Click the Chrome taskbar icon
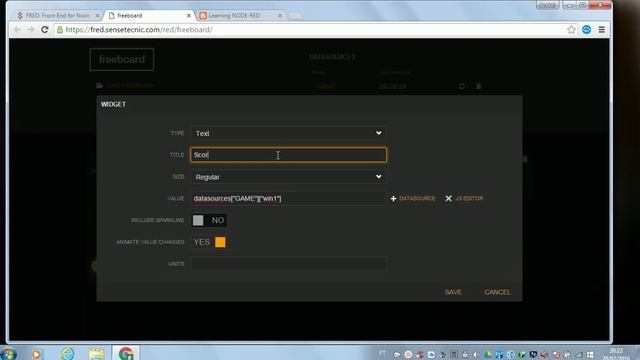The width and height of the screenshot is (640, 360). [x=126, y=353]
